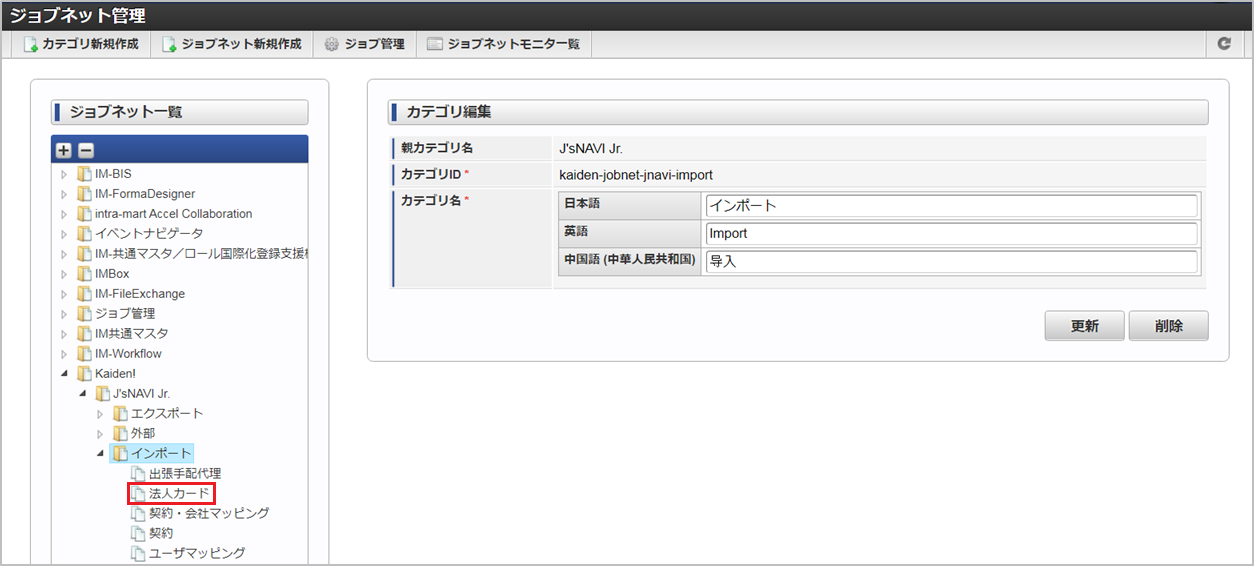Click the ジョブネット新規作成 toolbar icon
The image size is (1254, 566).
[x=169, y=44]
